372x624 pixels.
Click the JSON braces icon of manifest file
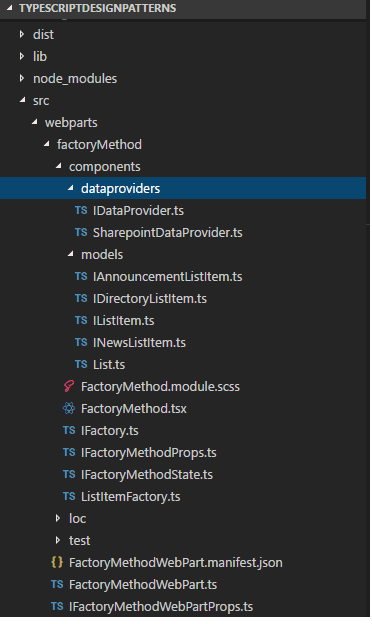click(x=57, y=562)
